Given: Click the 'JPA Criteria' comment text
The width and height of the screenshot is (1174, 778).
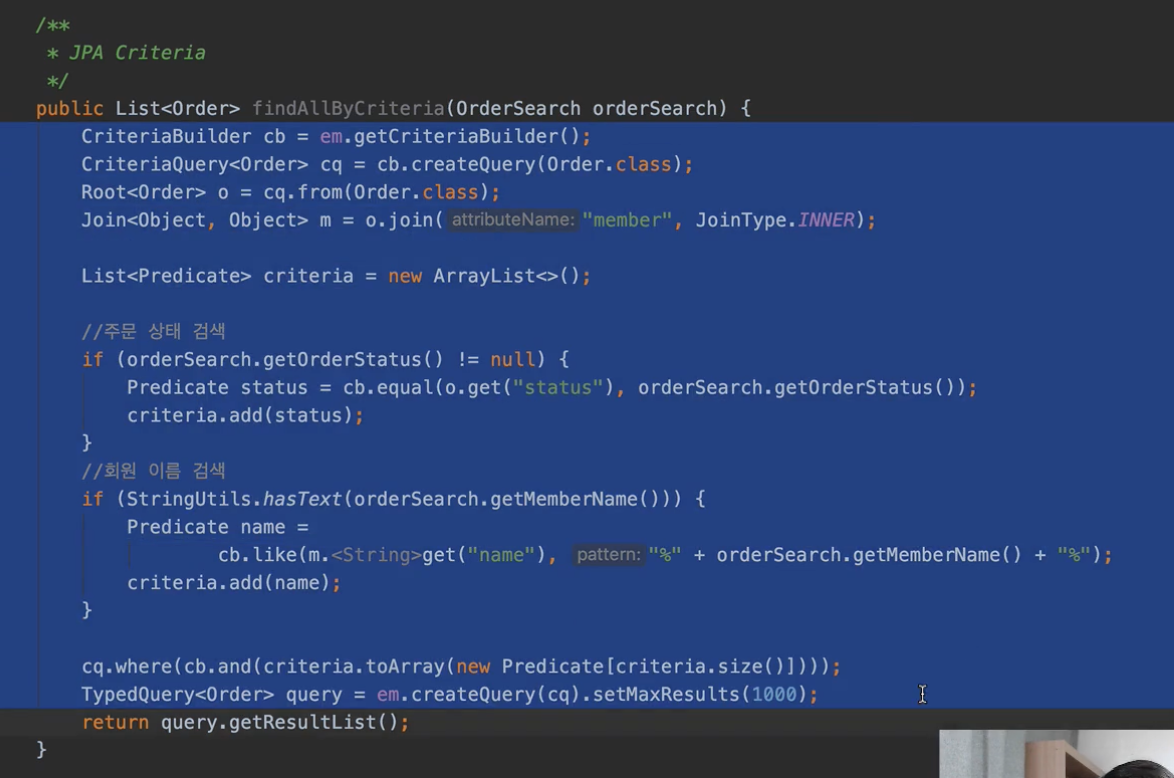Looking at the screenshot, I should click(x=137, y=53).
